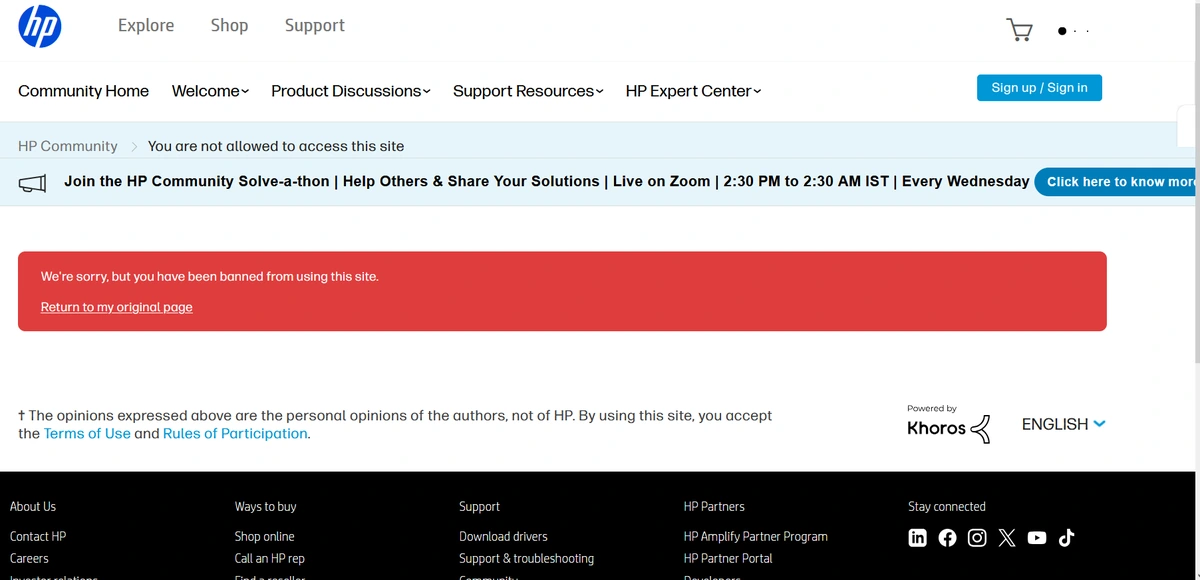1200x580 pixels.
Task: Click the Ways to buy footer heading
Action: tap(265, 506)
